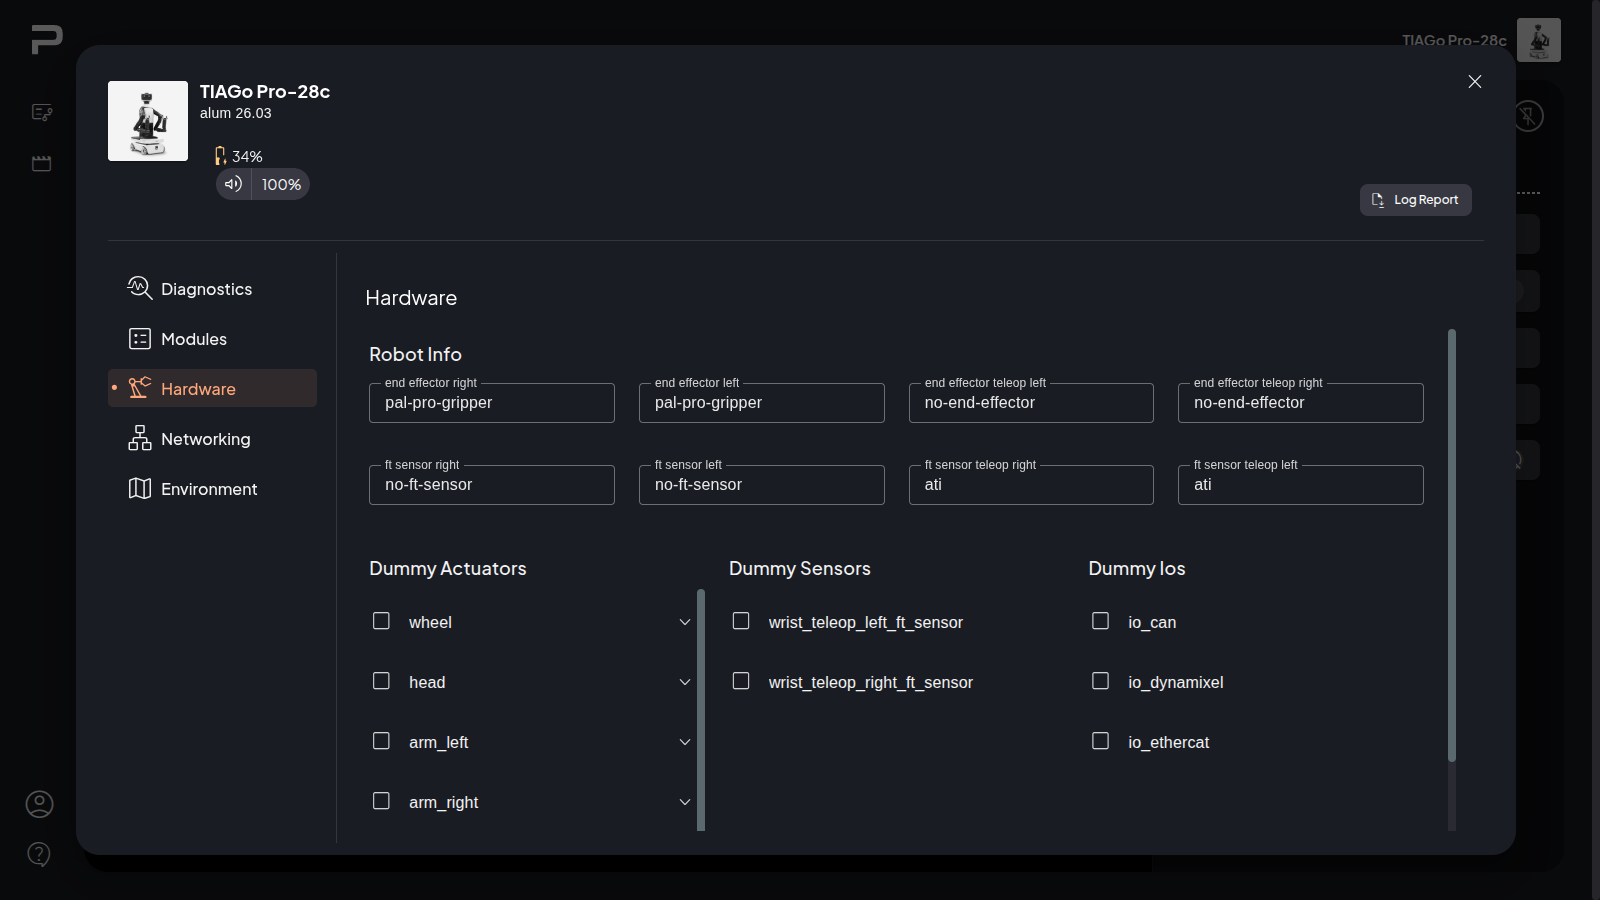Click TIAGo Pro-28c name in top bar
The width and height of the screenshot is (1600, 900).
pyautogui.click(x=1454, y=40)
